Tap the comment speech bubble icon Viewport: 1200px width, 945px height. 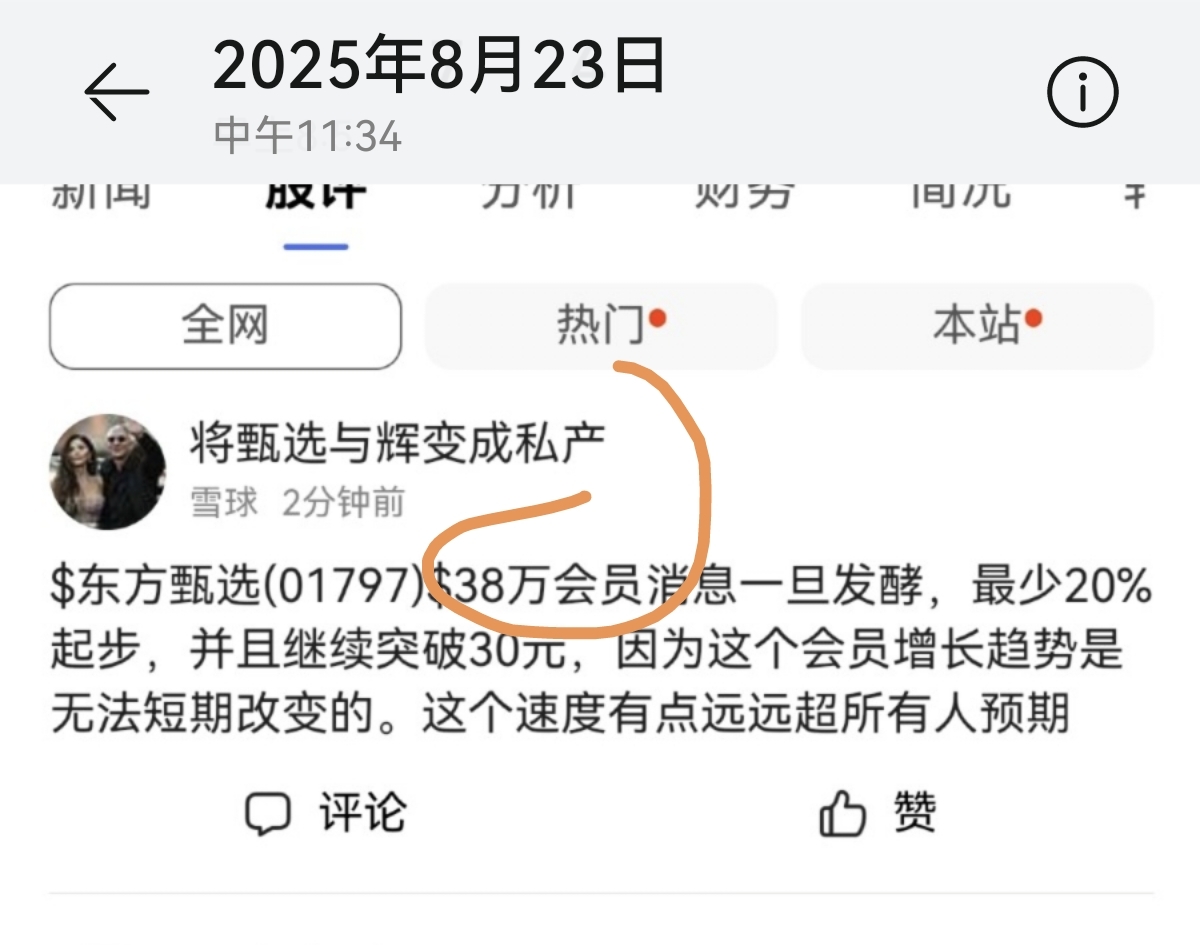pyautogui.click(x=268, y=815)
